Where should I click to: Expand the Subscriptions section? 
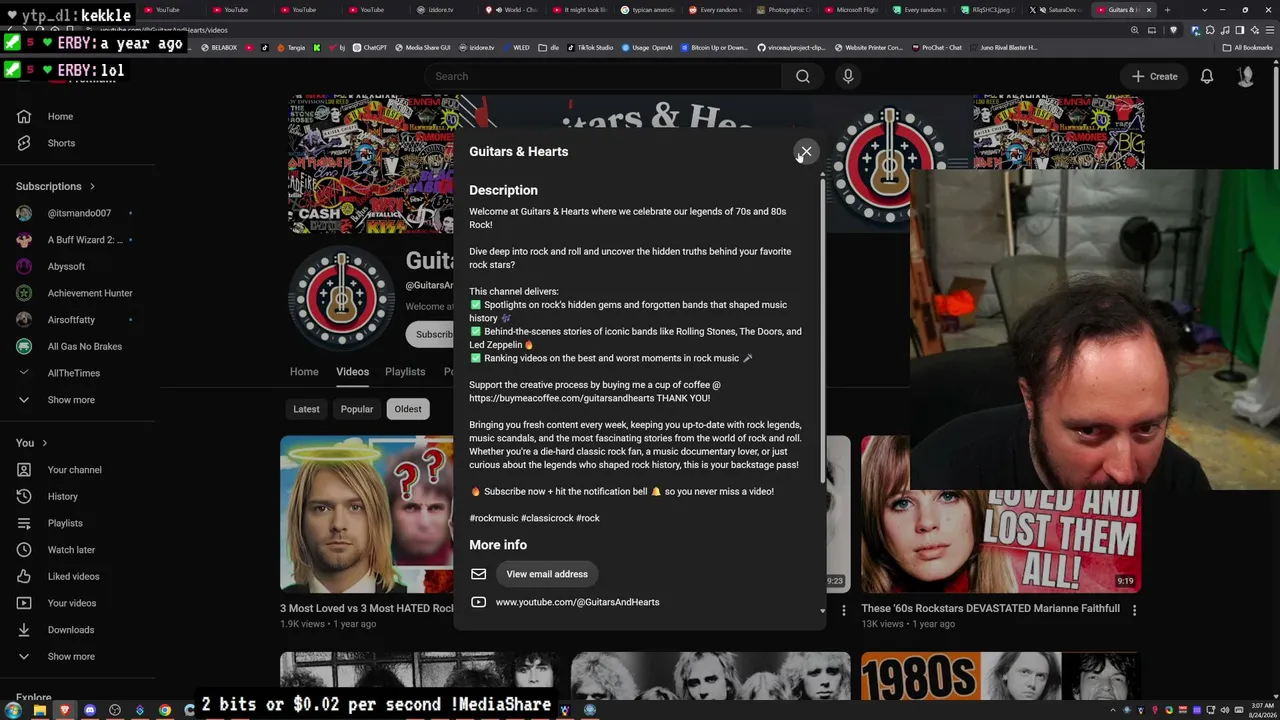click(56, 186)
